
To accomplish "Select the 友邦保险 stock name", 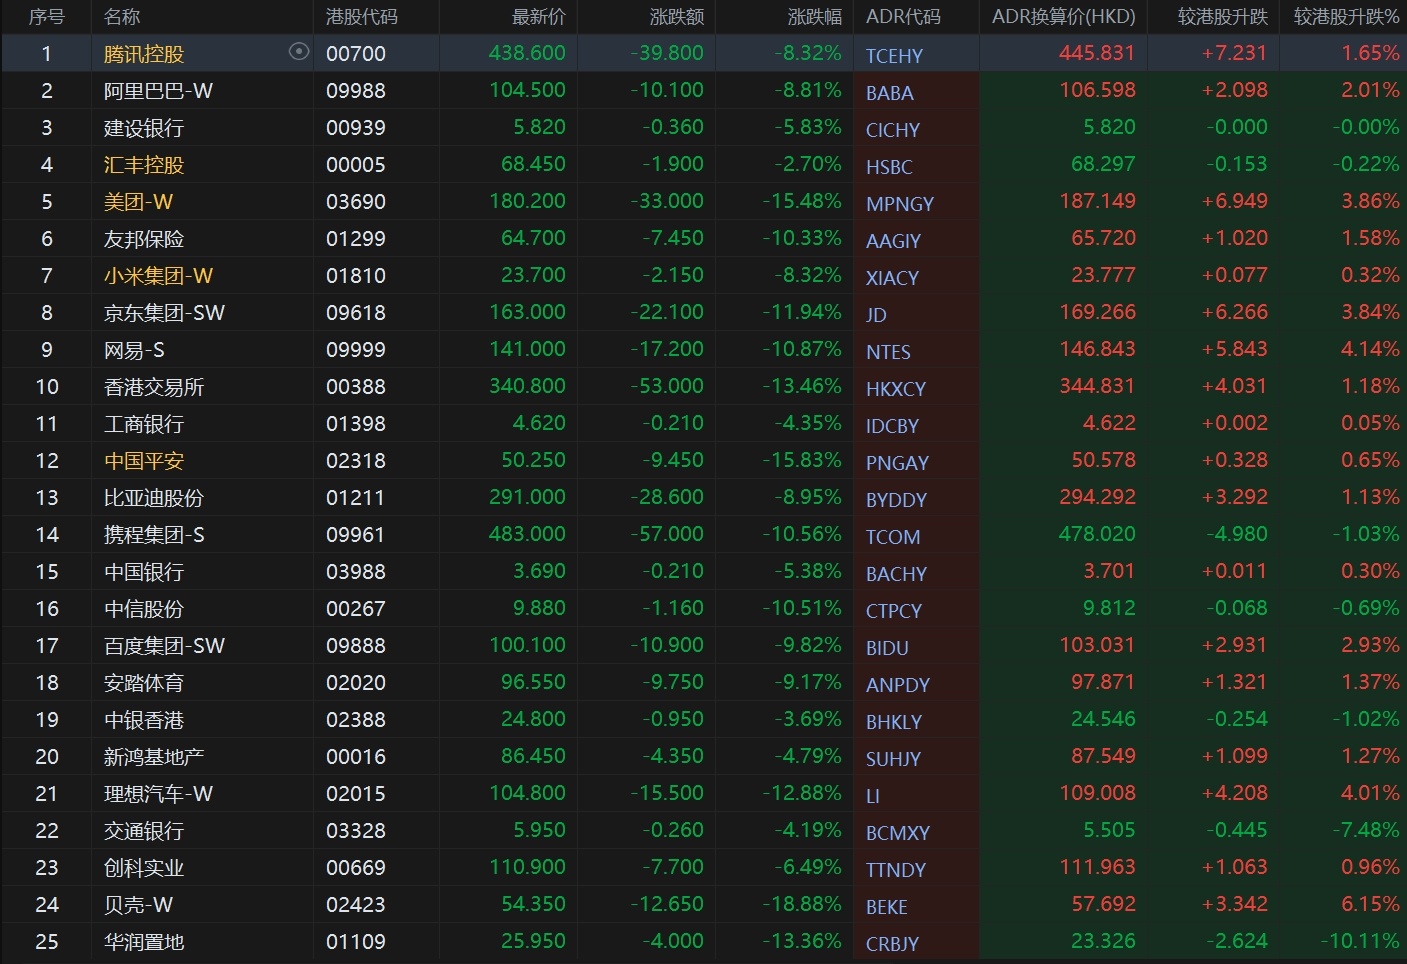I will (144, 239).
